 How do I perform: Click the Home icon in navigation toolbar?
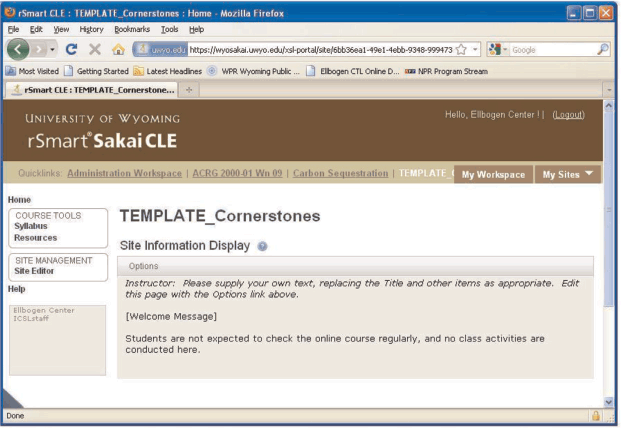(x=118, y=49)
